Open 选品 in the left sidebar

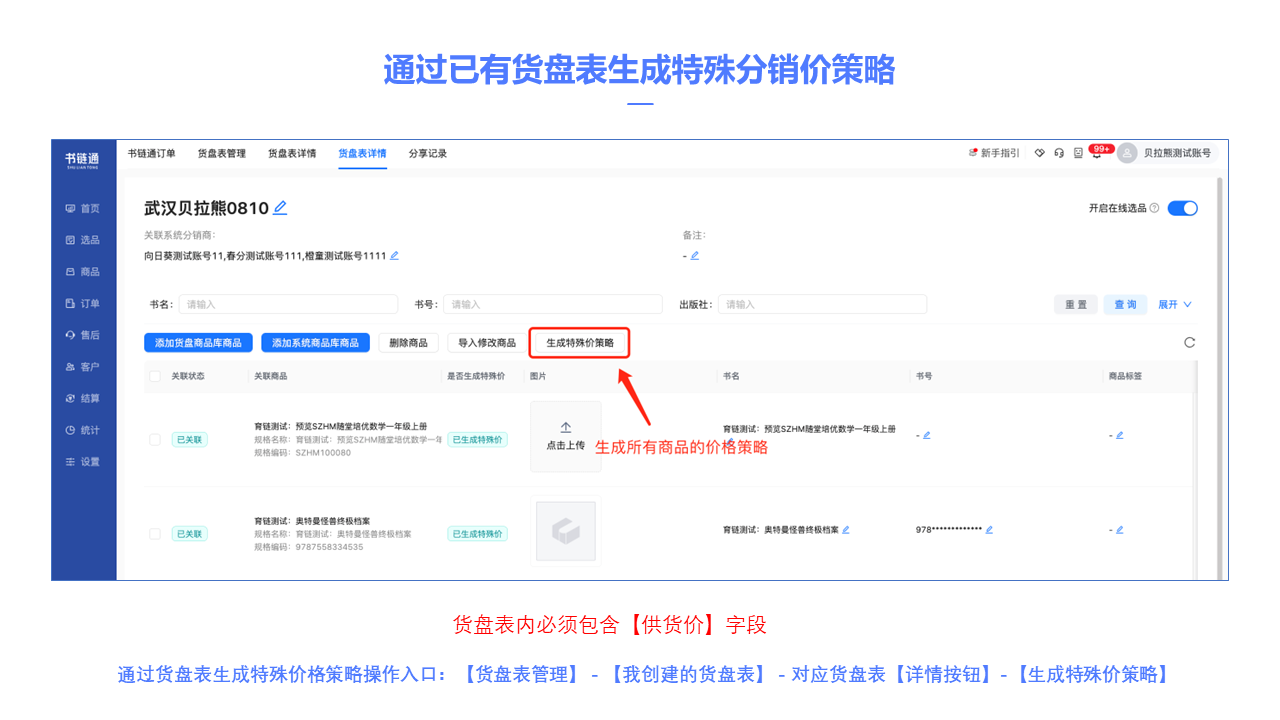point(83,240)
